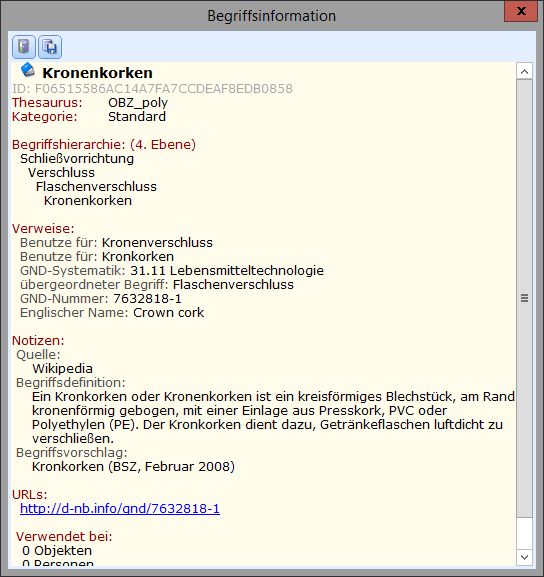Screen dimensions: 544x577
Task: Select Verschluss in the Begriffshierarchie
Action: tap(61, 173)
